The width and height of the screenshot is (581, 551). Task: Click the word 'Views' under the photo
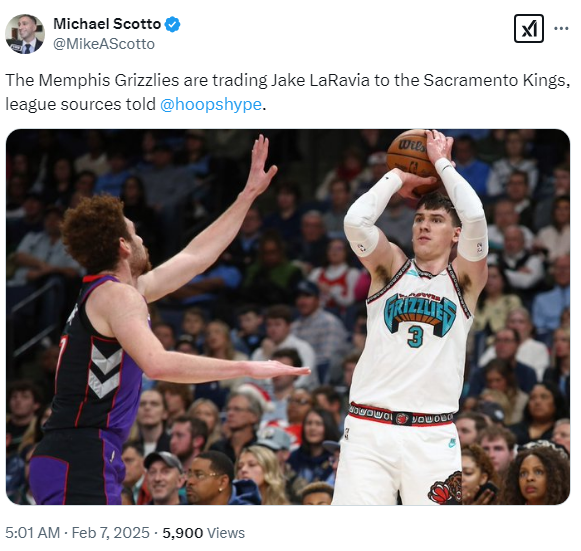click(x=226, y=532)
